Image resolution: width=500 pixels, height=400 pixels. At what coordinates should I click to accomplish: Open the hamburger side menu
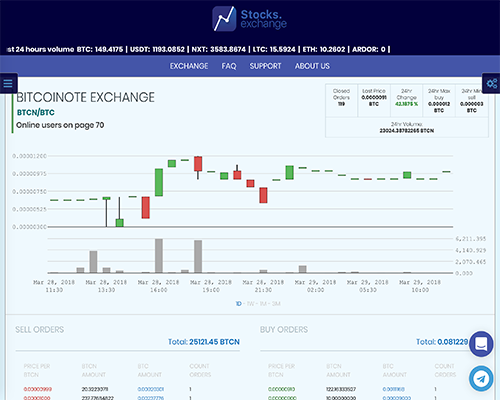(8, 83)
